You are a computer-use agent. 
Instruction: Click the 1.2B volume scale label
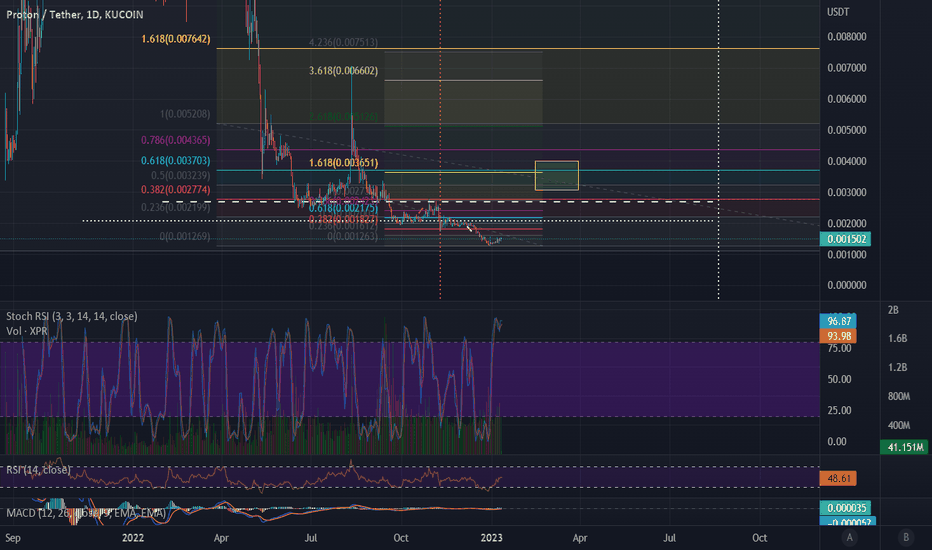tap(898, 367)
